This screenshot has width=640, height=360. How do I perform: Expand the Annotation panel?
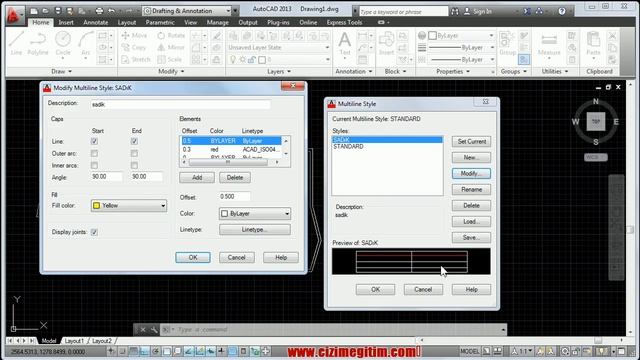[x=353, y=71]
